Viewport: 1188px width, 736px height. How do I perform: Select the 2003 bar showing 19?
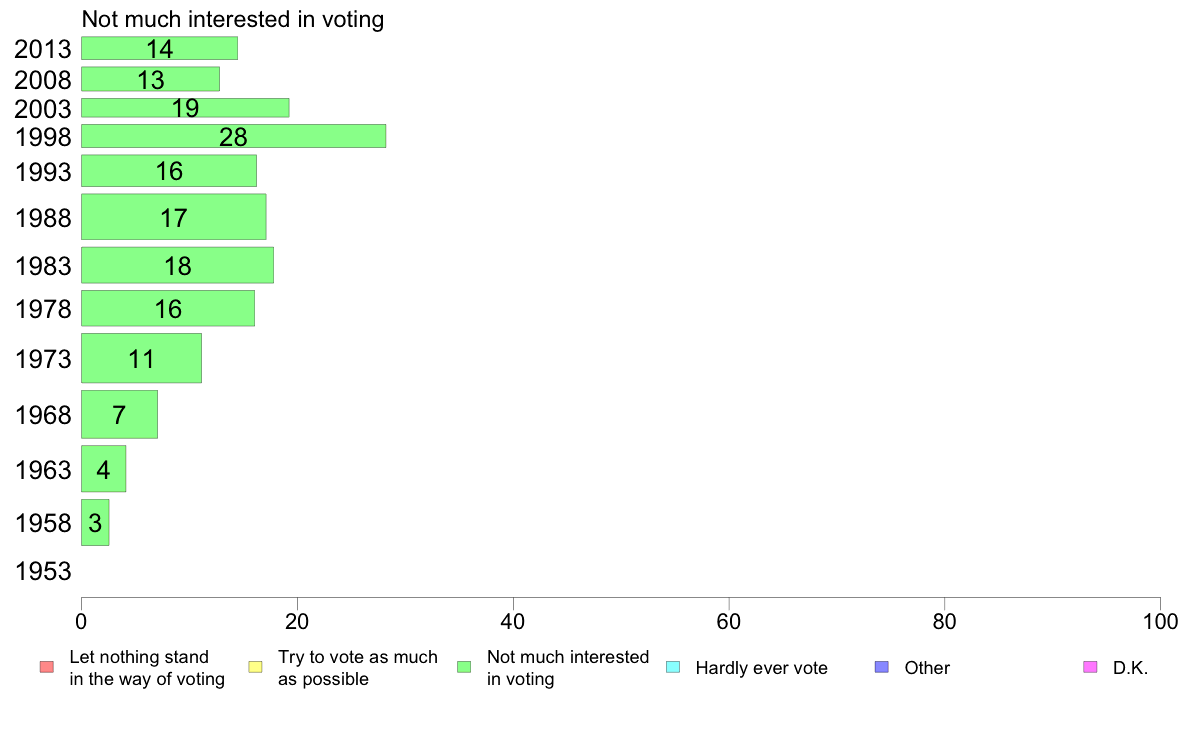185,108
